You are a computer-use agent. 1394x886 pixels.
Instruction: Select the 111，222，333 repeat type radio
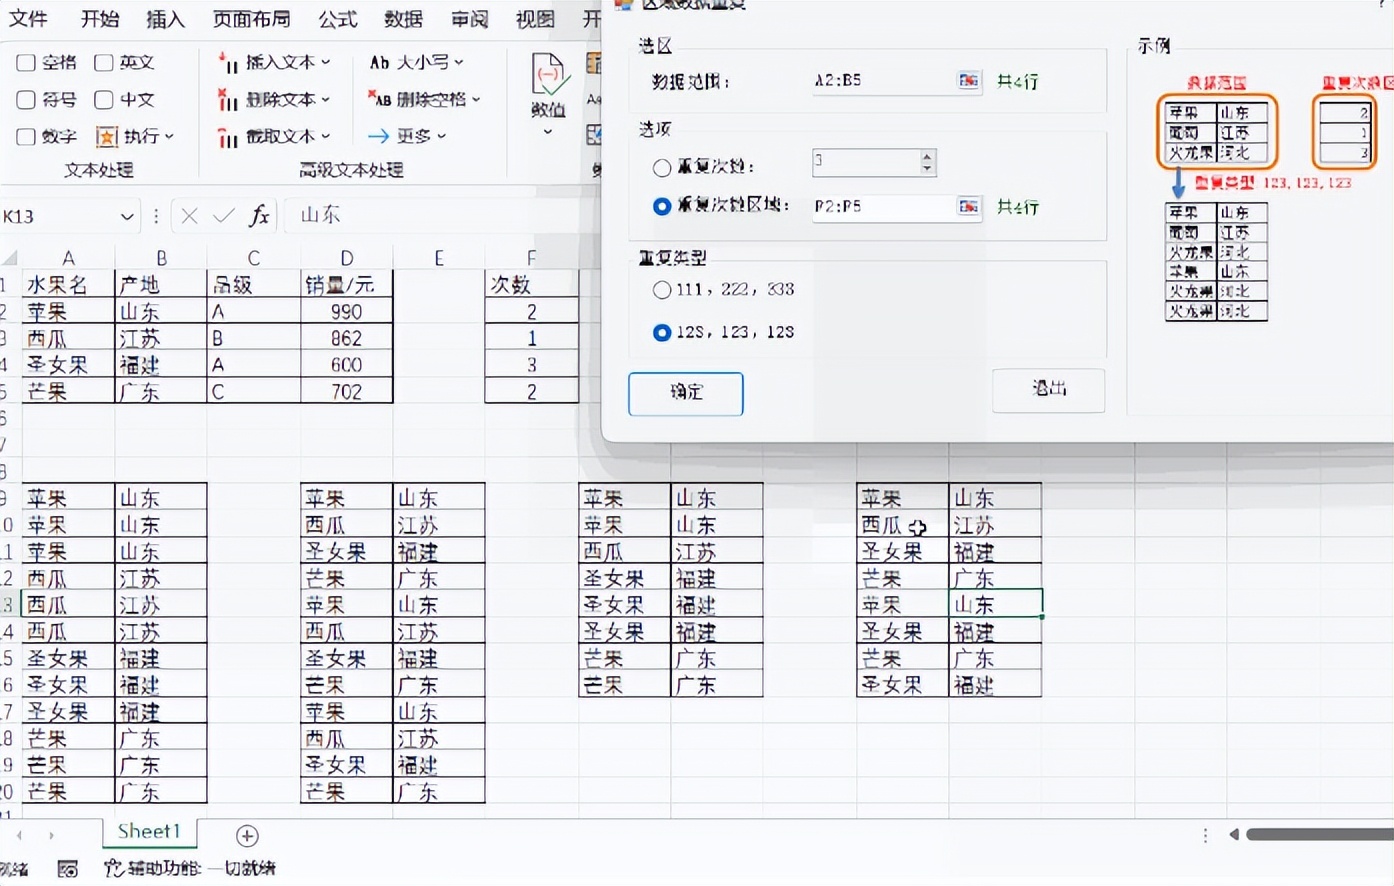tap(662, 290)
